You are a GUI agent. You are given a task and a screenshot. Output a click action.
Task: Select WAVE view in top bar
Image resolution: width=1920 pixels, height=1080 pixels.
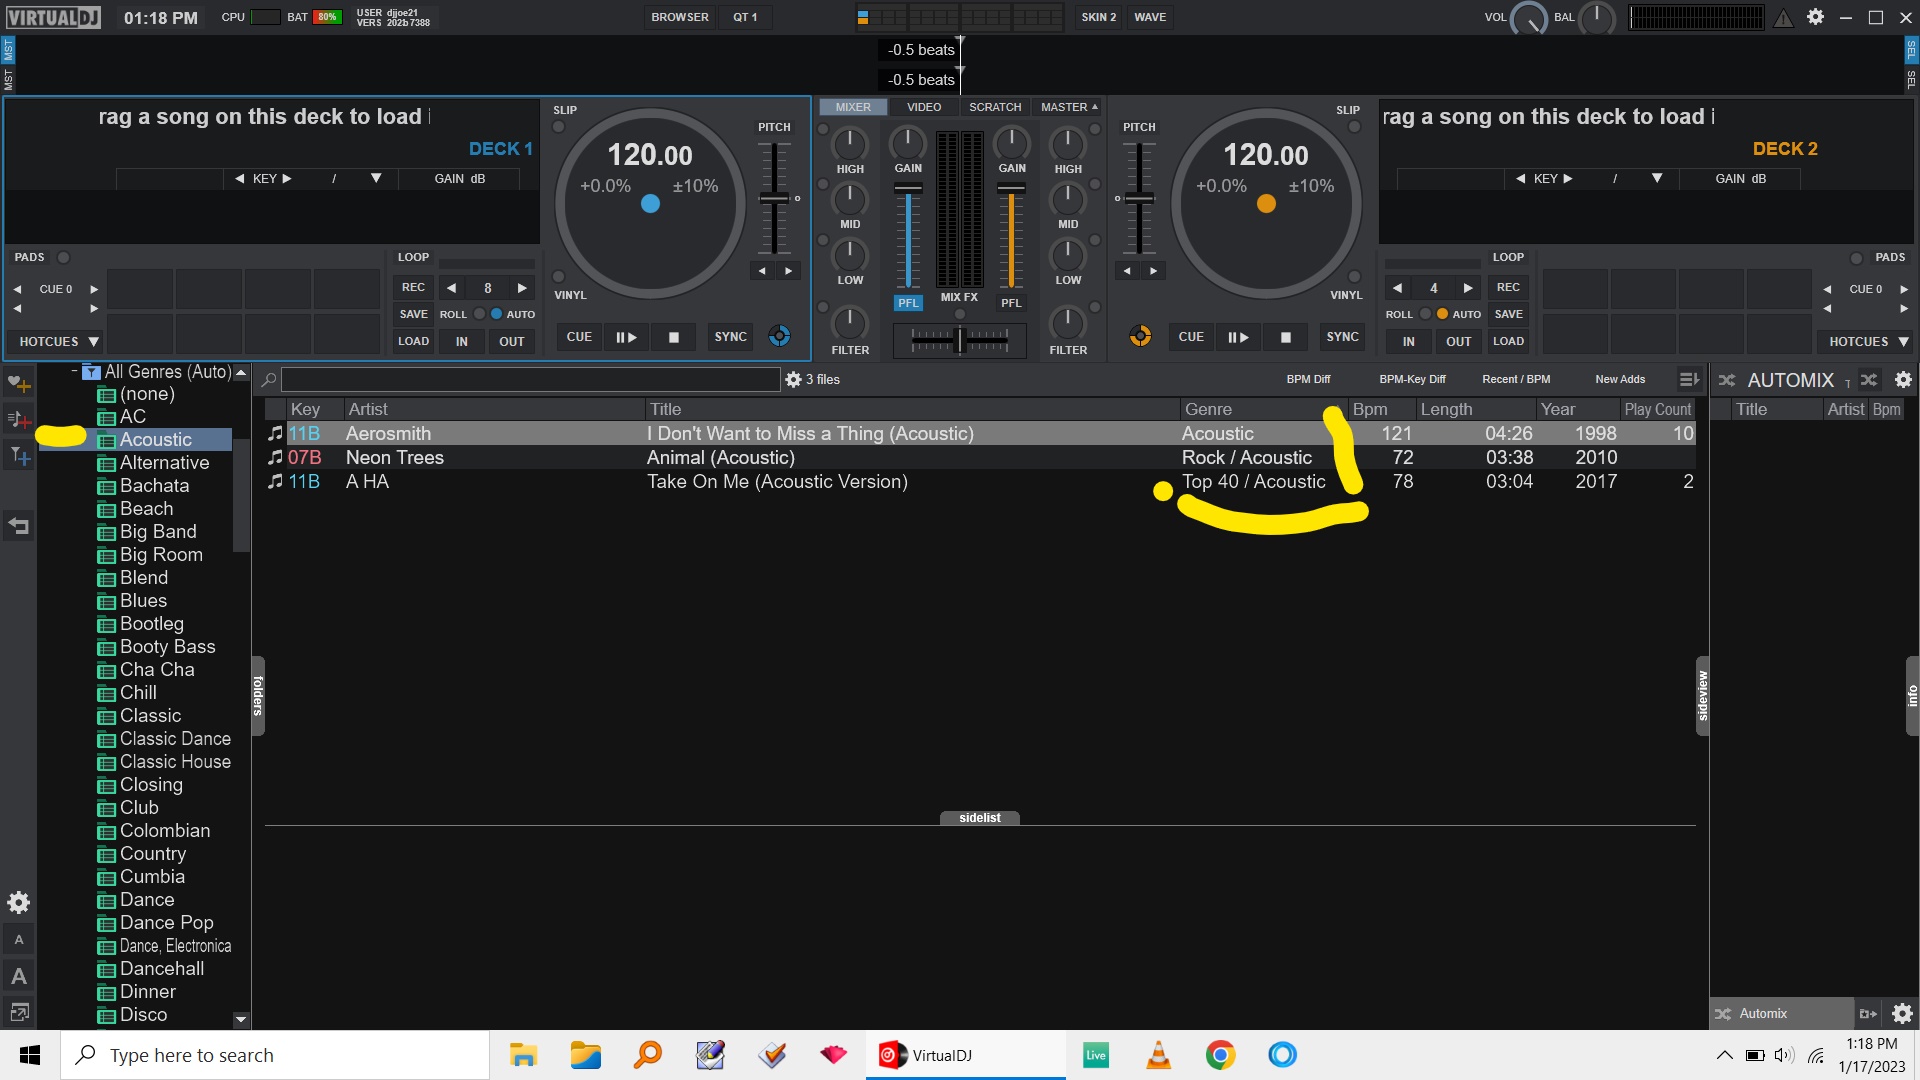[x=1150, y=17]
